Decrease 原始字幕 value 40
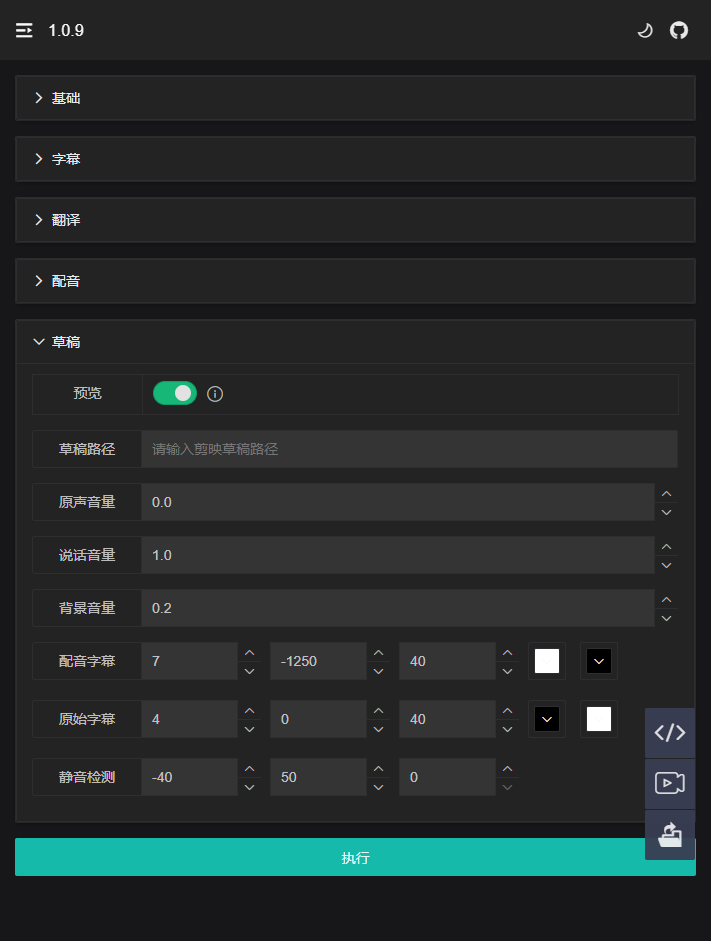This screenshot has width=711, height=941. tap(508, 729)
